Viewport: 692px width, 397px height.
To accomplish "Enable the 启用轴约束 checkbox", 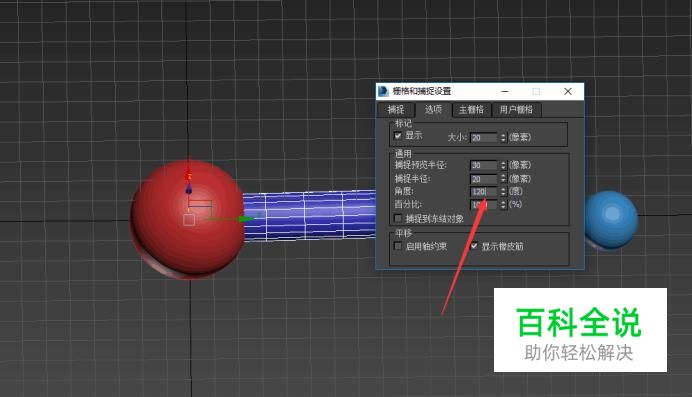I will coord(398,246).
